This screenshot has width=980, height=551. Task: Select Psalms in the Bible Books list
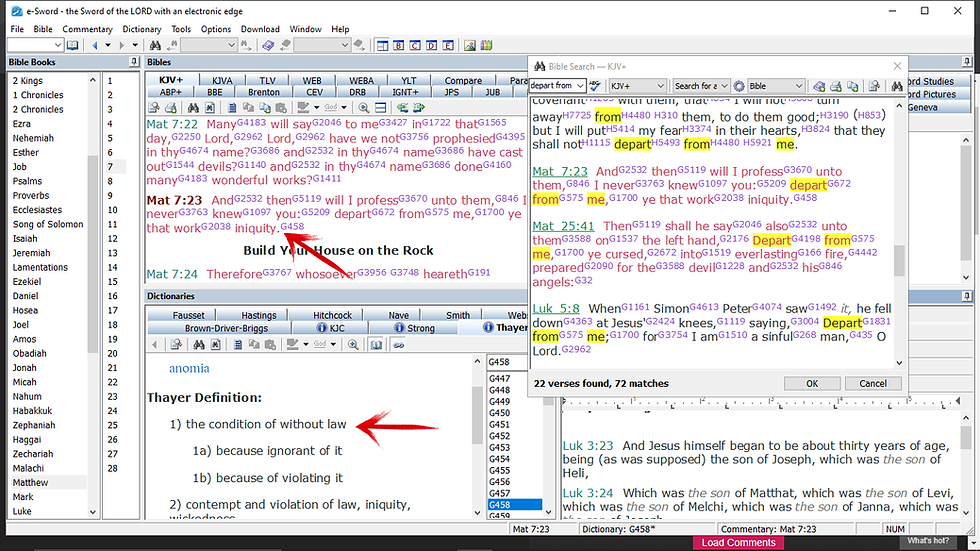tap(28, 181)
